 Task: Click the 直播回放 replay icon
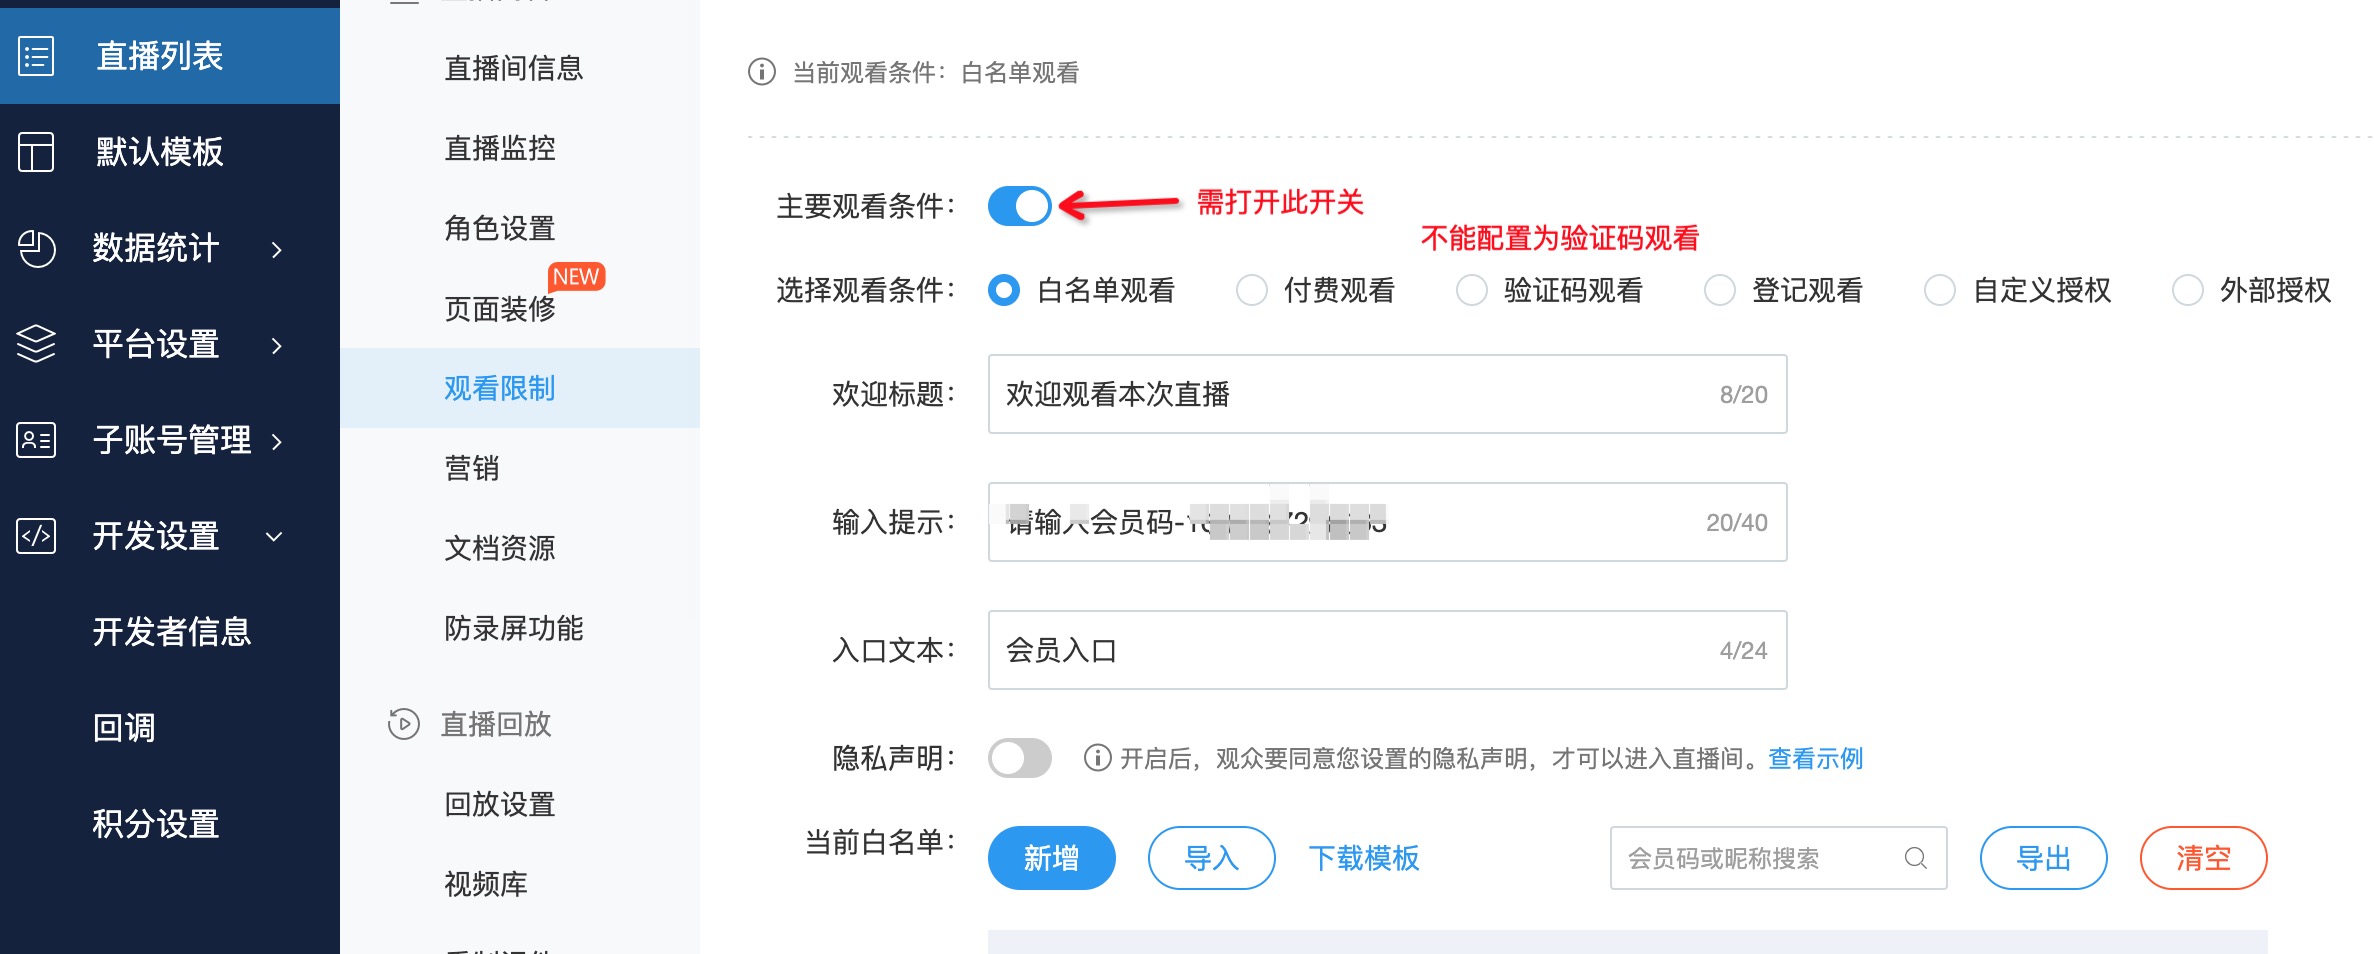click(x=404, y=724)
